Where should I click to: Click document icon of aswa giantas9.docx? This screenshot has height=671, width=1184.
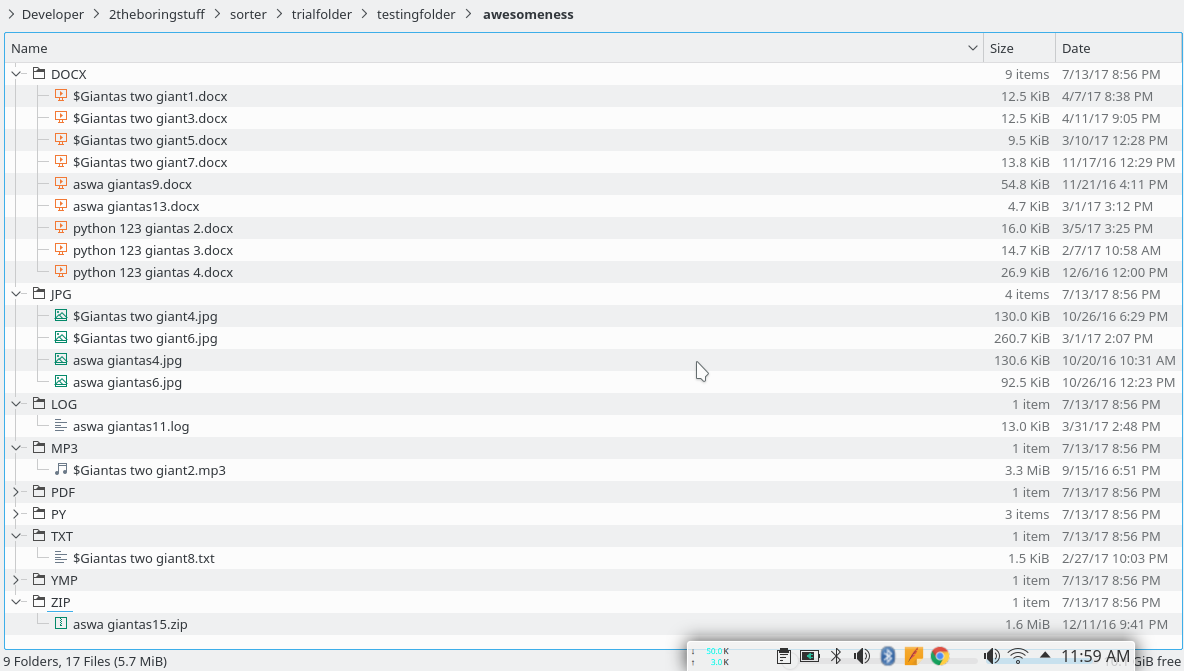[x=61, y=183]
